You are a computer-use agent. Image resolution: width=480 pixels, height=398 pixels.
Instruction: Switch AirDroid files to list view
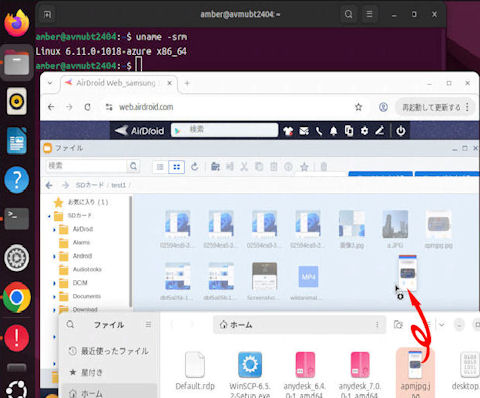(x=160, y=167)
